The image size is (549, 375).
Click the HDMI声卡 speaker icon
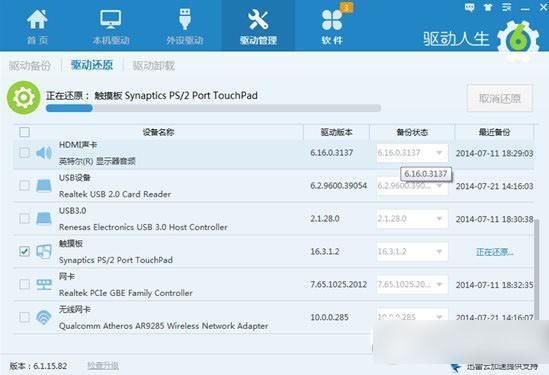(44, 153)
